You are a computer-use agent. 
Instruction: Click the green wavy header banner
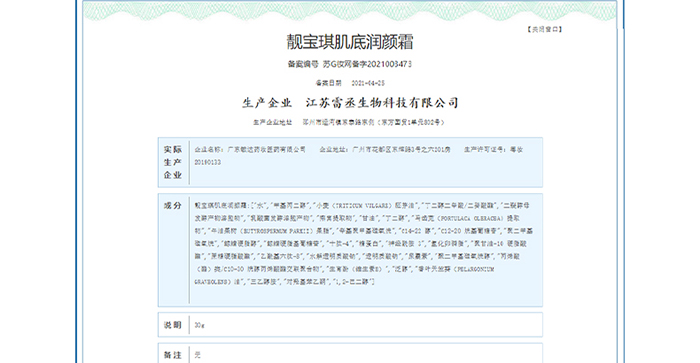pos(350,11)
